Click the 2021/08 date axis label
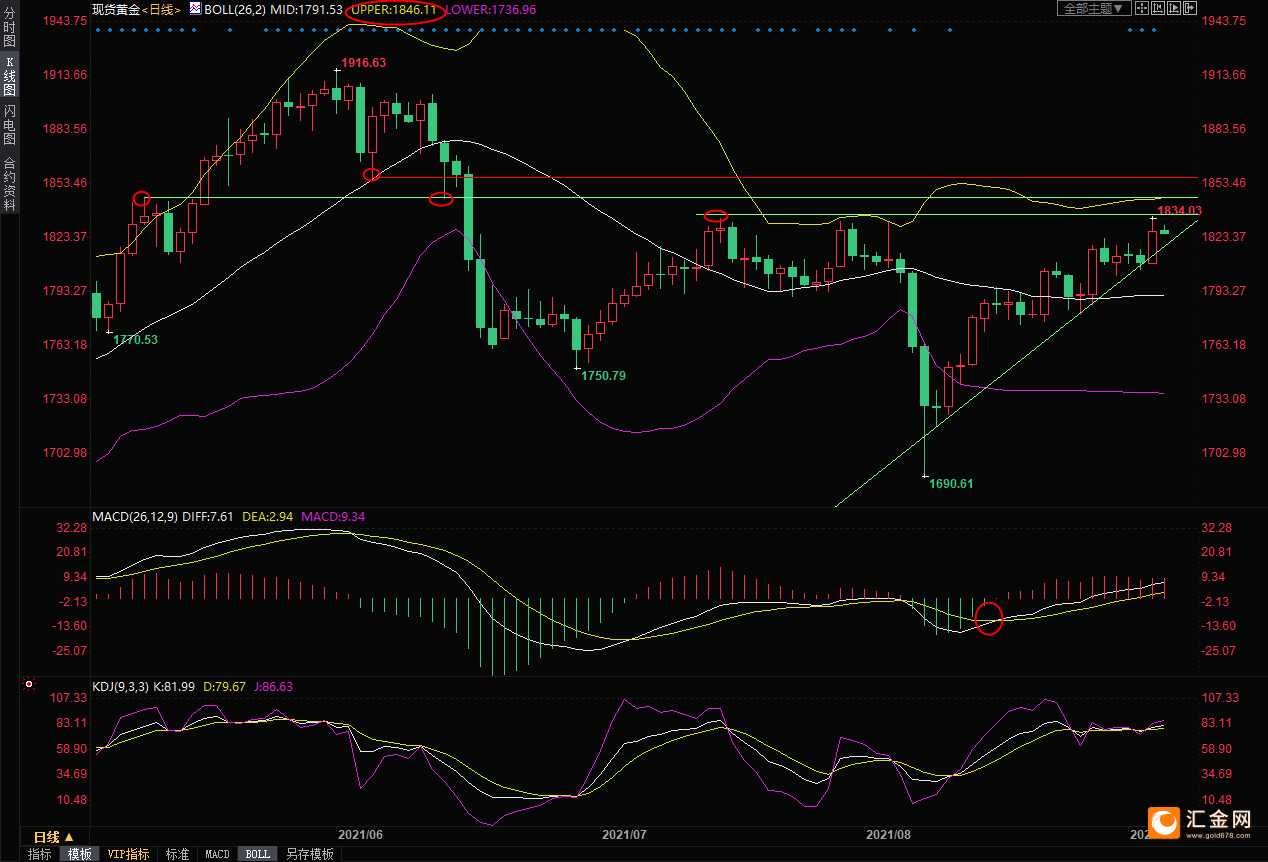 pos(890,834)
